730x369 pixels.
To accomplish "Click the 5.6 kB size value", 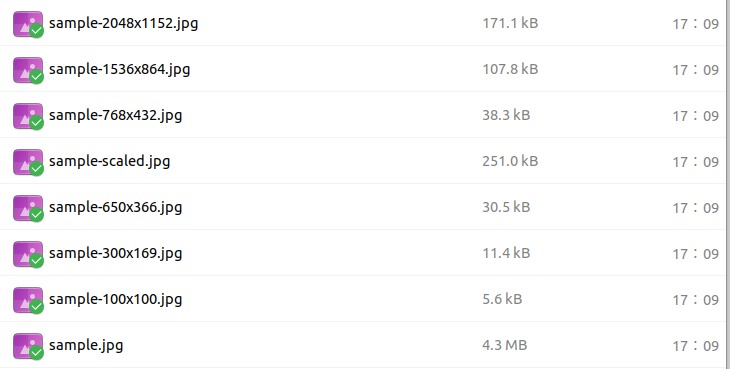I will click(x=502, y=299).
